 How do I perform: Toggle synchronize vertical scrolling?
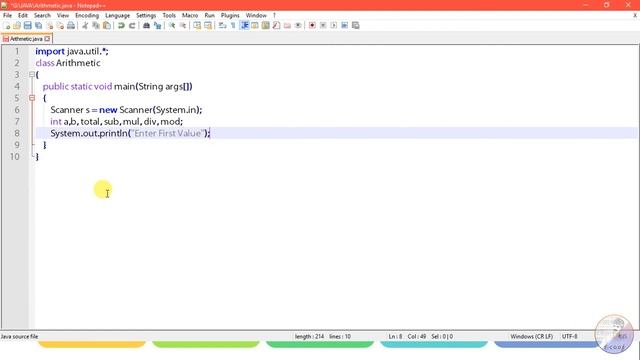197,26
